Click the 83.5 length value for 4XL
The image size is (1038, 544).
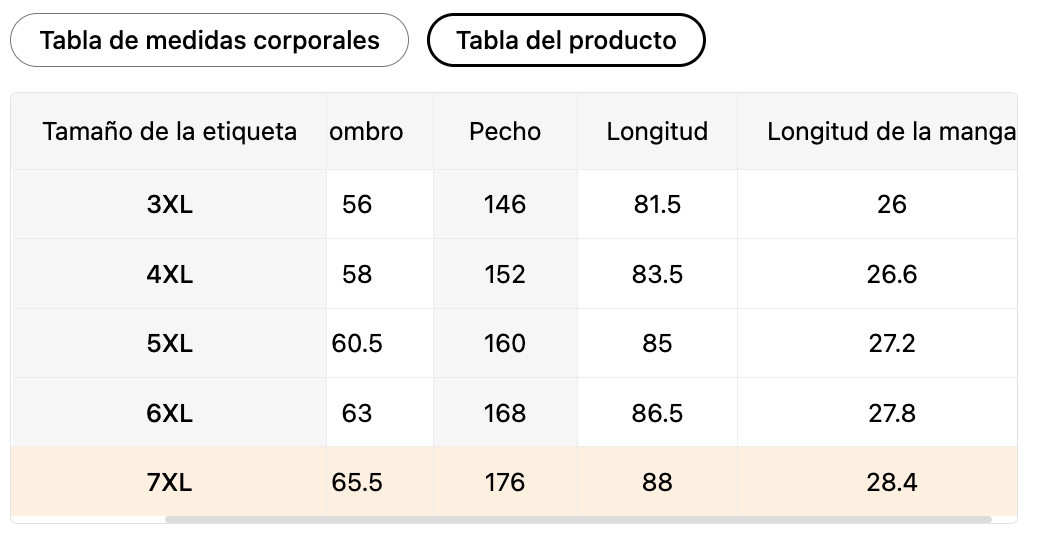657,274
